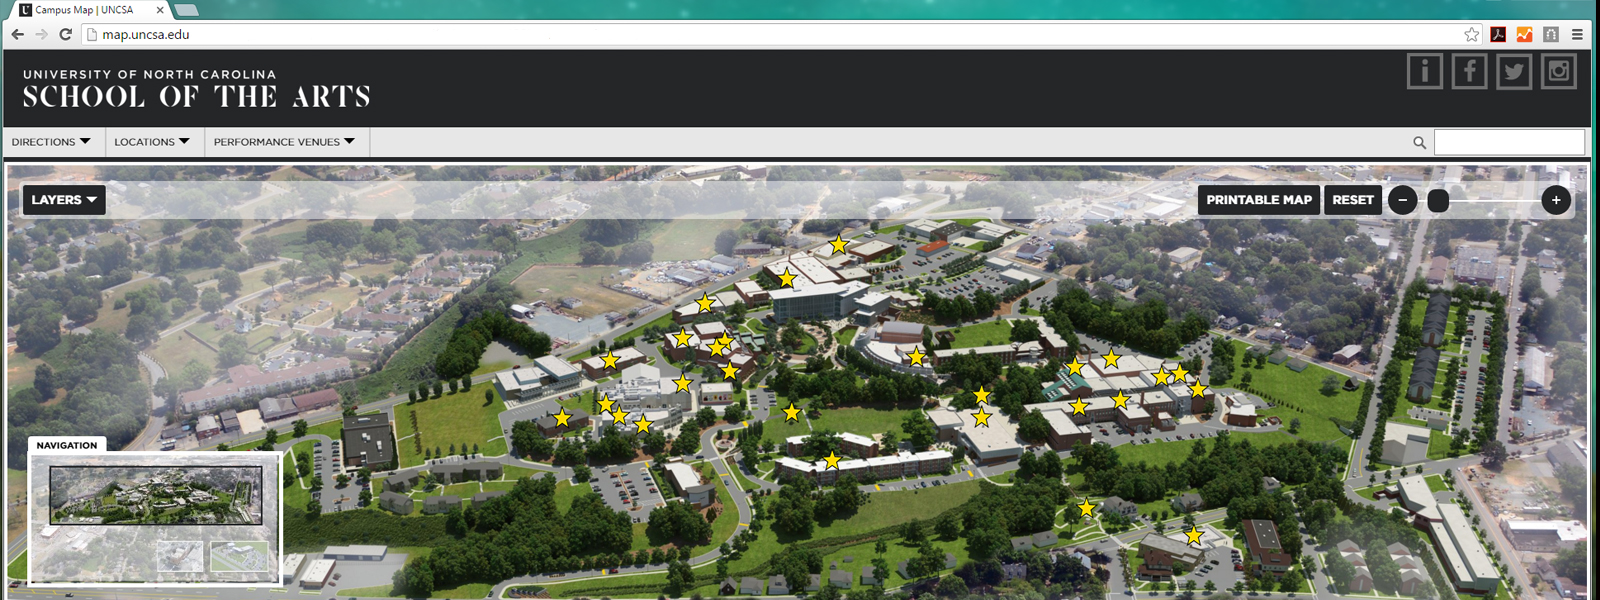
Task: Expand the Performance Venues menu
Action: click(284, 142)
